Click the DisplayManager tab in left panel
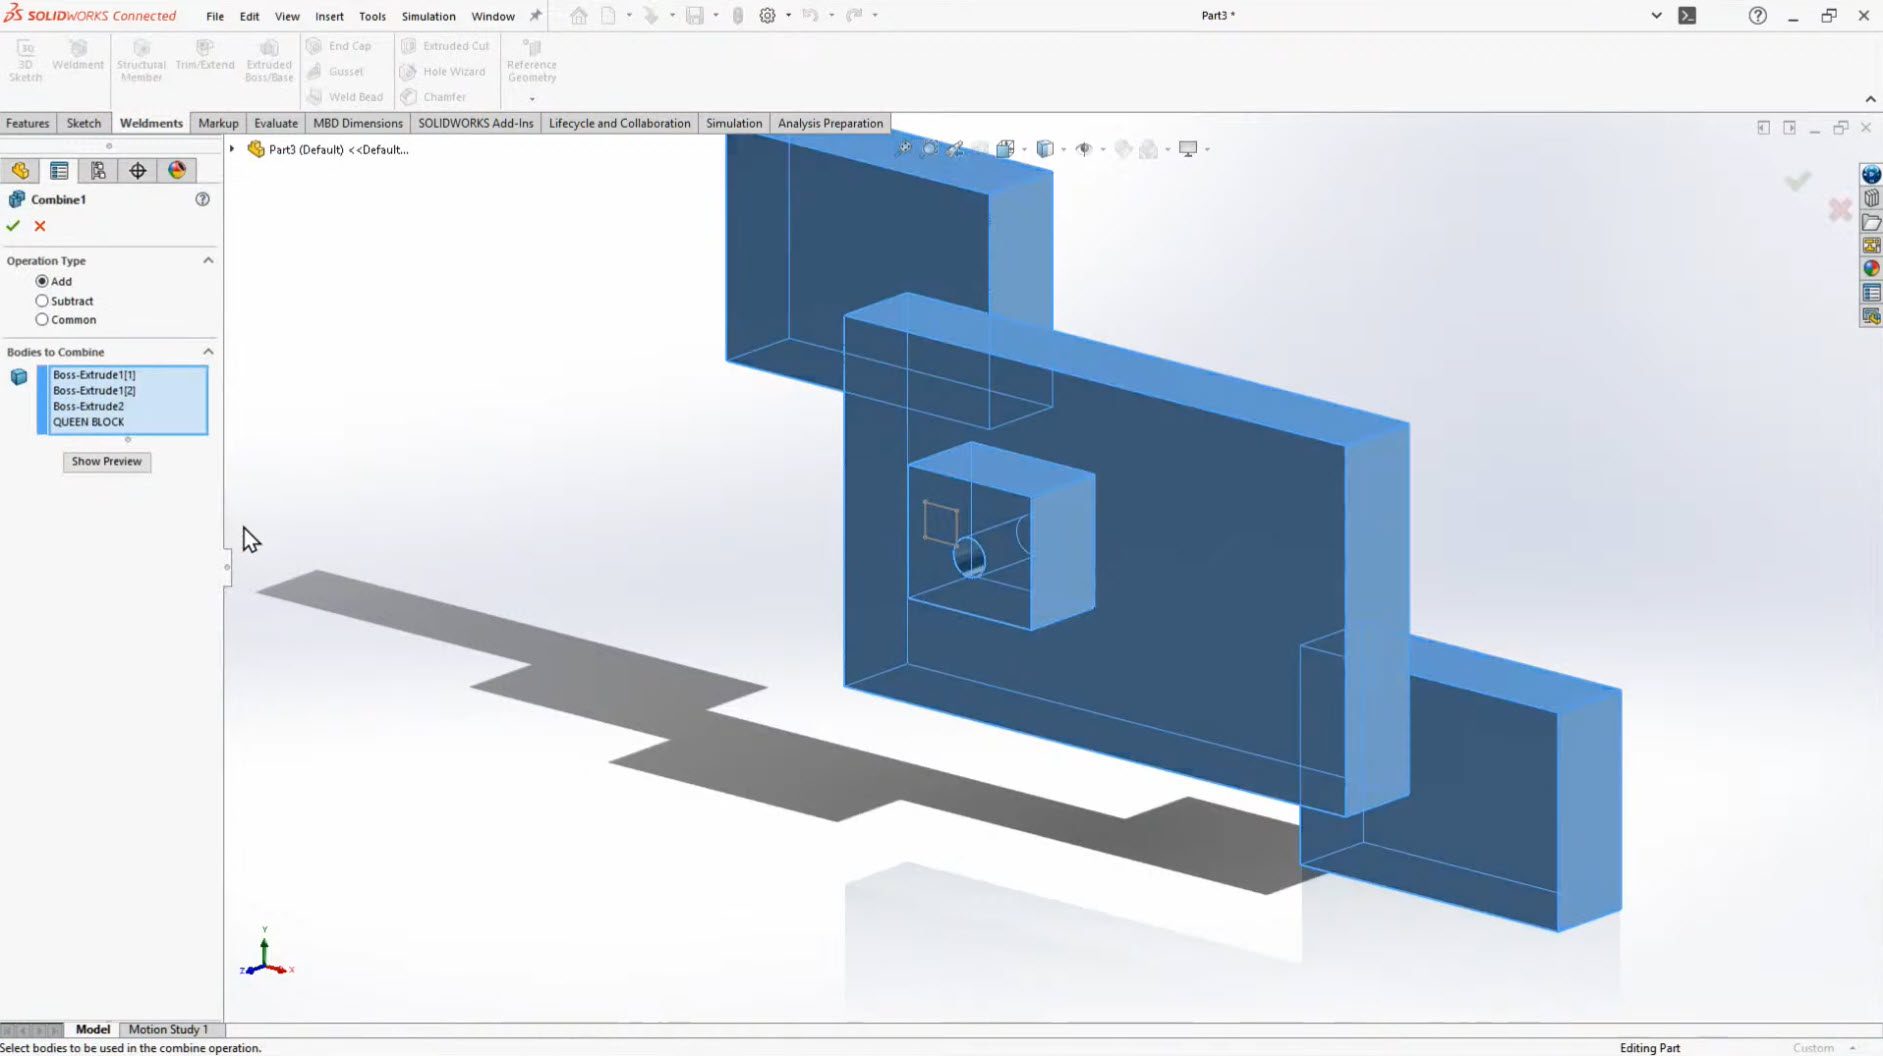1883x1056 pixels. tap(177, 170)
